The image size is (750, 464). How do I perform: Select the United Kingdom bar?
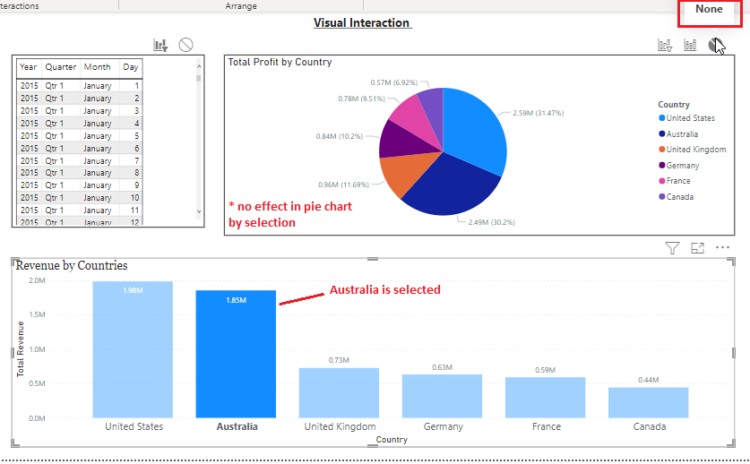pyautogui.click(x=339, y=392)
